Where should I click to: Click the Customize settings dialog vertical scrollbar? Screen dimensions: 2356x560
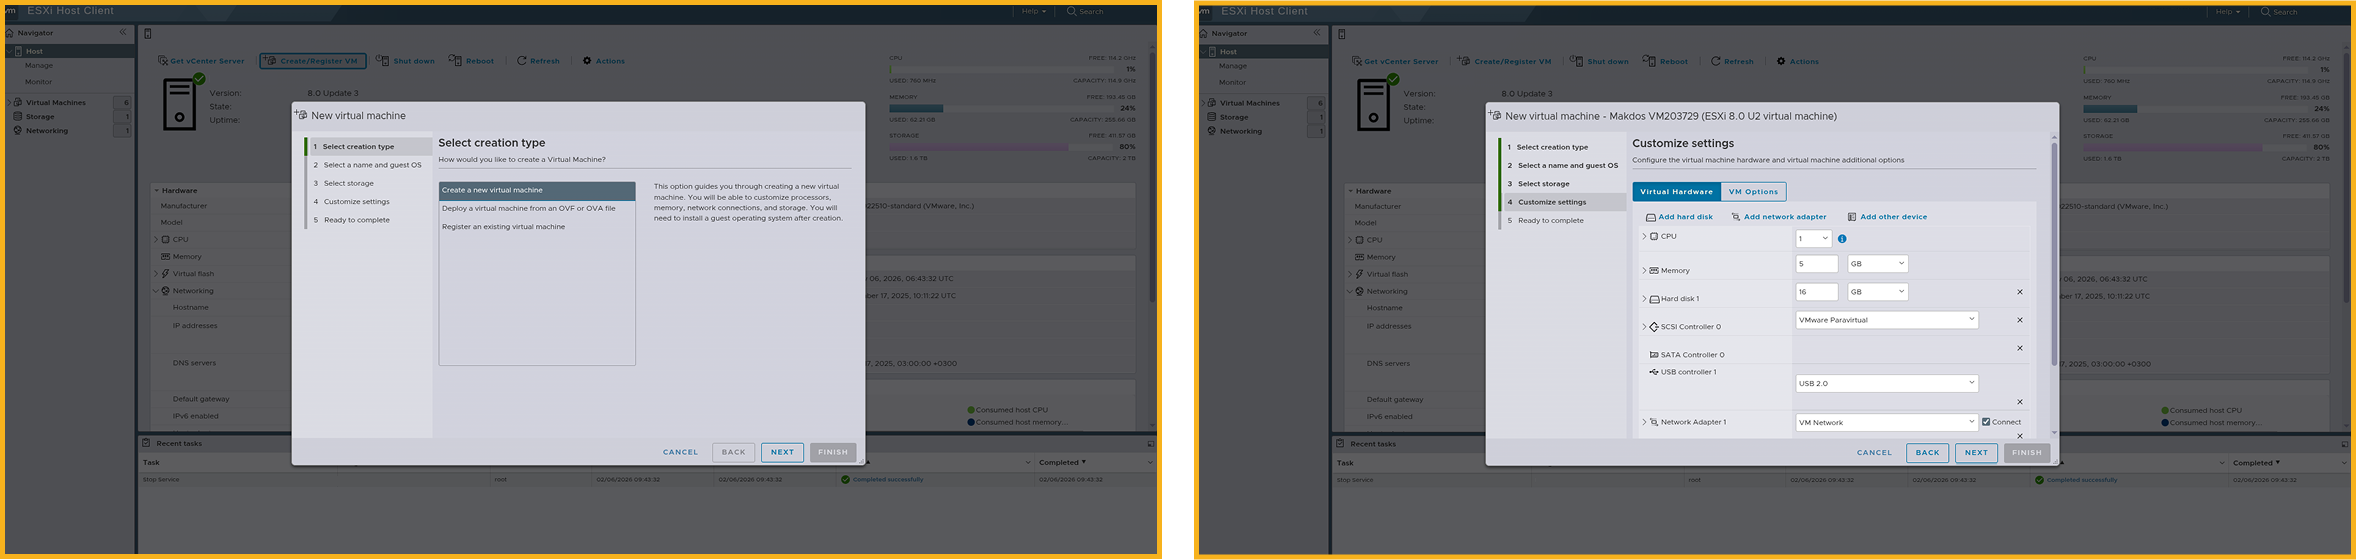click(2054, 250)
